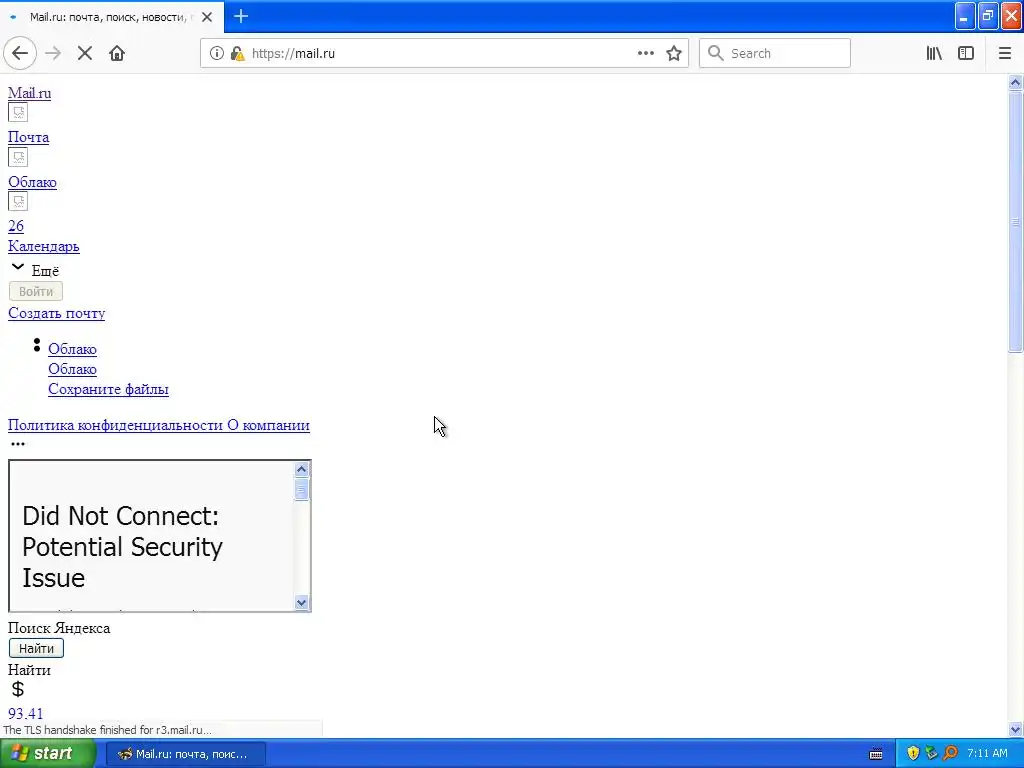1024x768 pixels.
Task: Click the embedded frame scrollbar thumb
Action: [x=301, y=489]
